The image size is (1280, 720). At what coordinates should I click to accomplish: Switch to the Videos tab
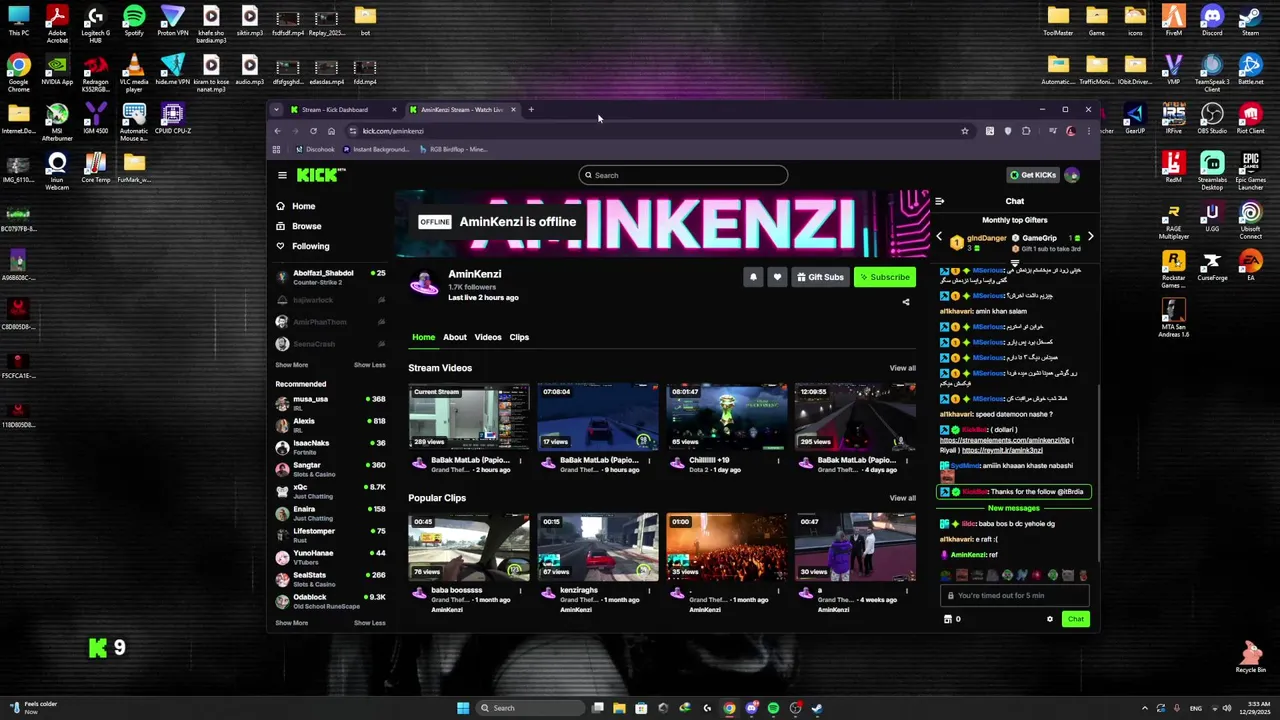click(x=488, y=337)
